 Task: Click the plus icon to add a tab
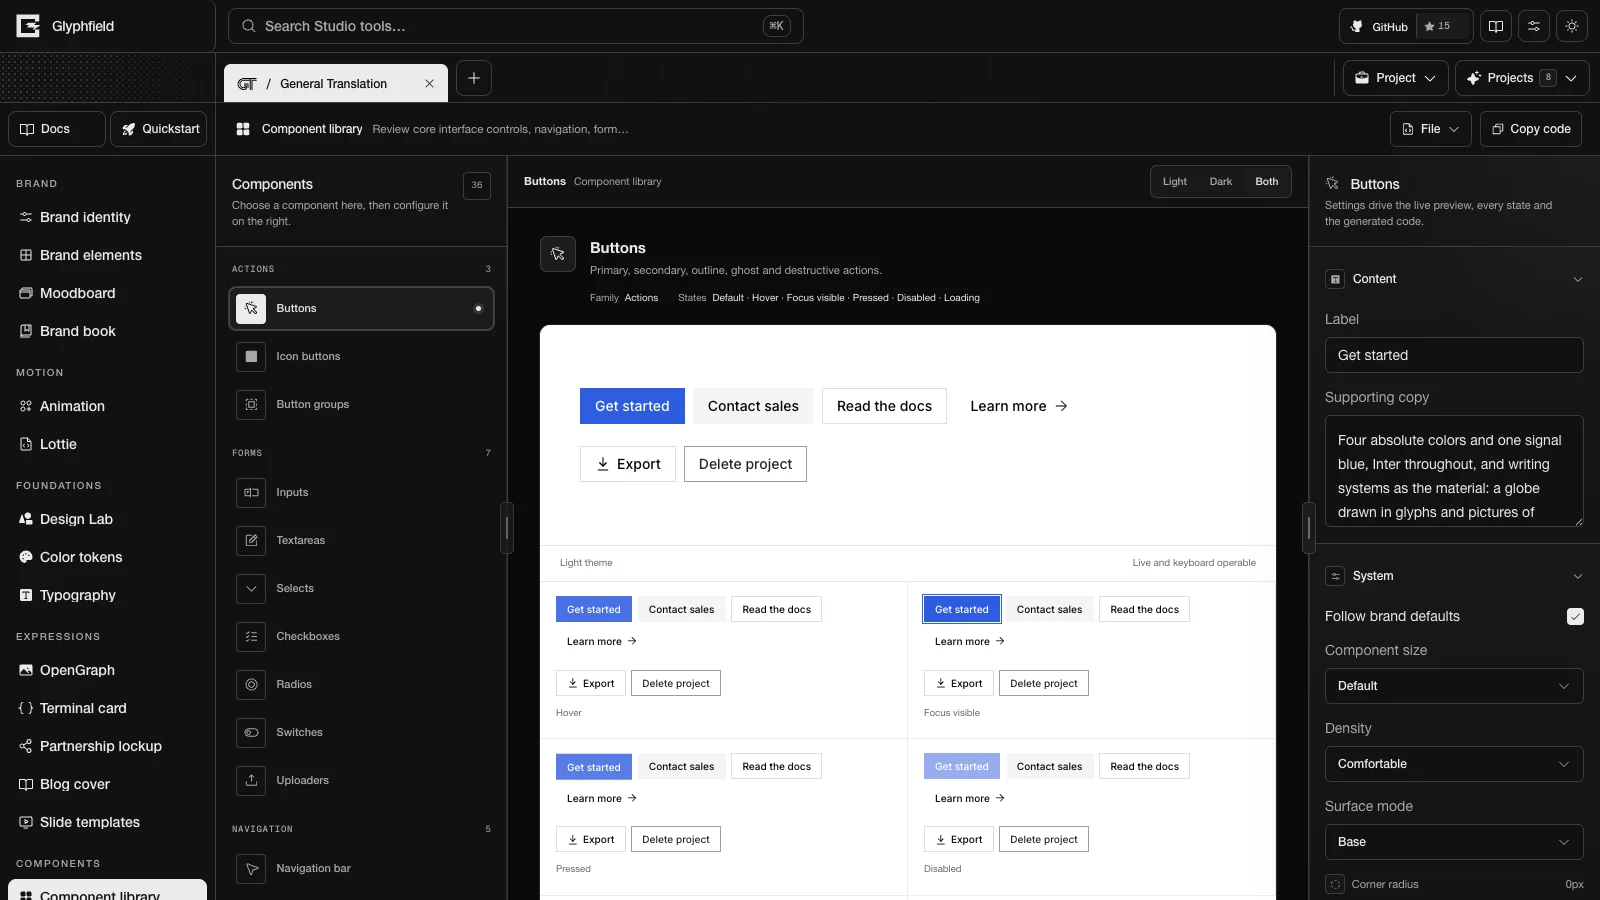474,78
